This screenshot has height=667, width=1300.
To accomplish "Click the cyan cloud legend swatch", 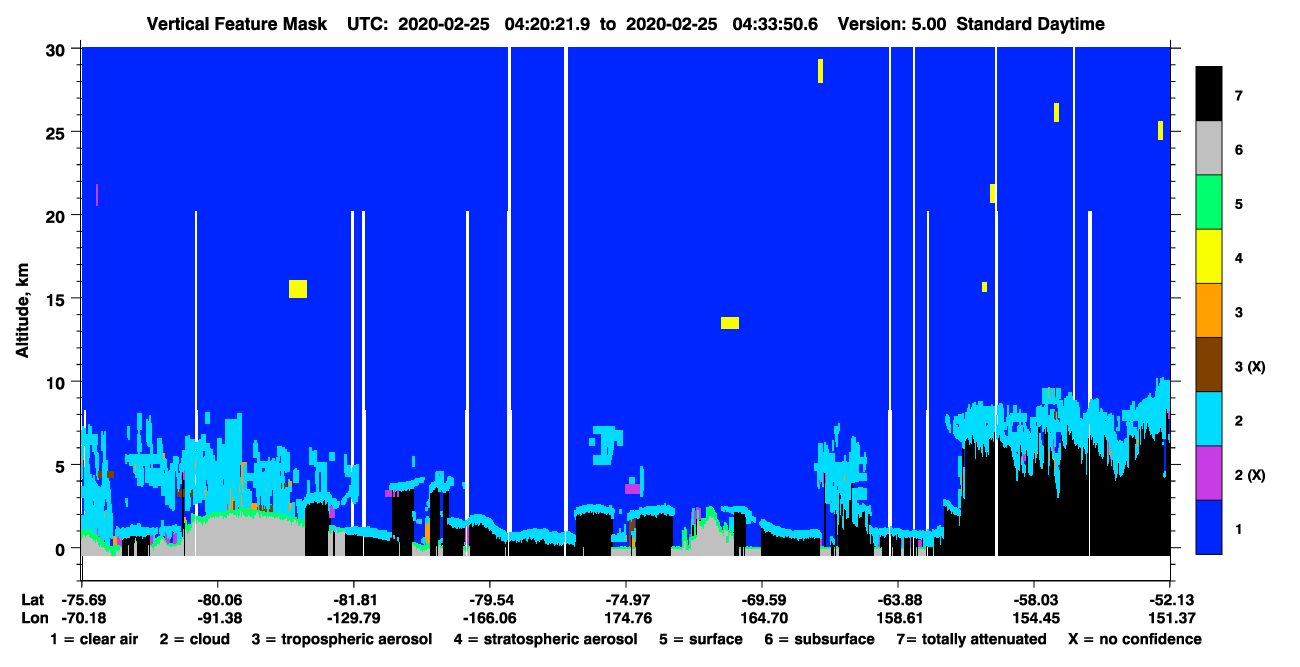I will click(x=1209, y=419).
